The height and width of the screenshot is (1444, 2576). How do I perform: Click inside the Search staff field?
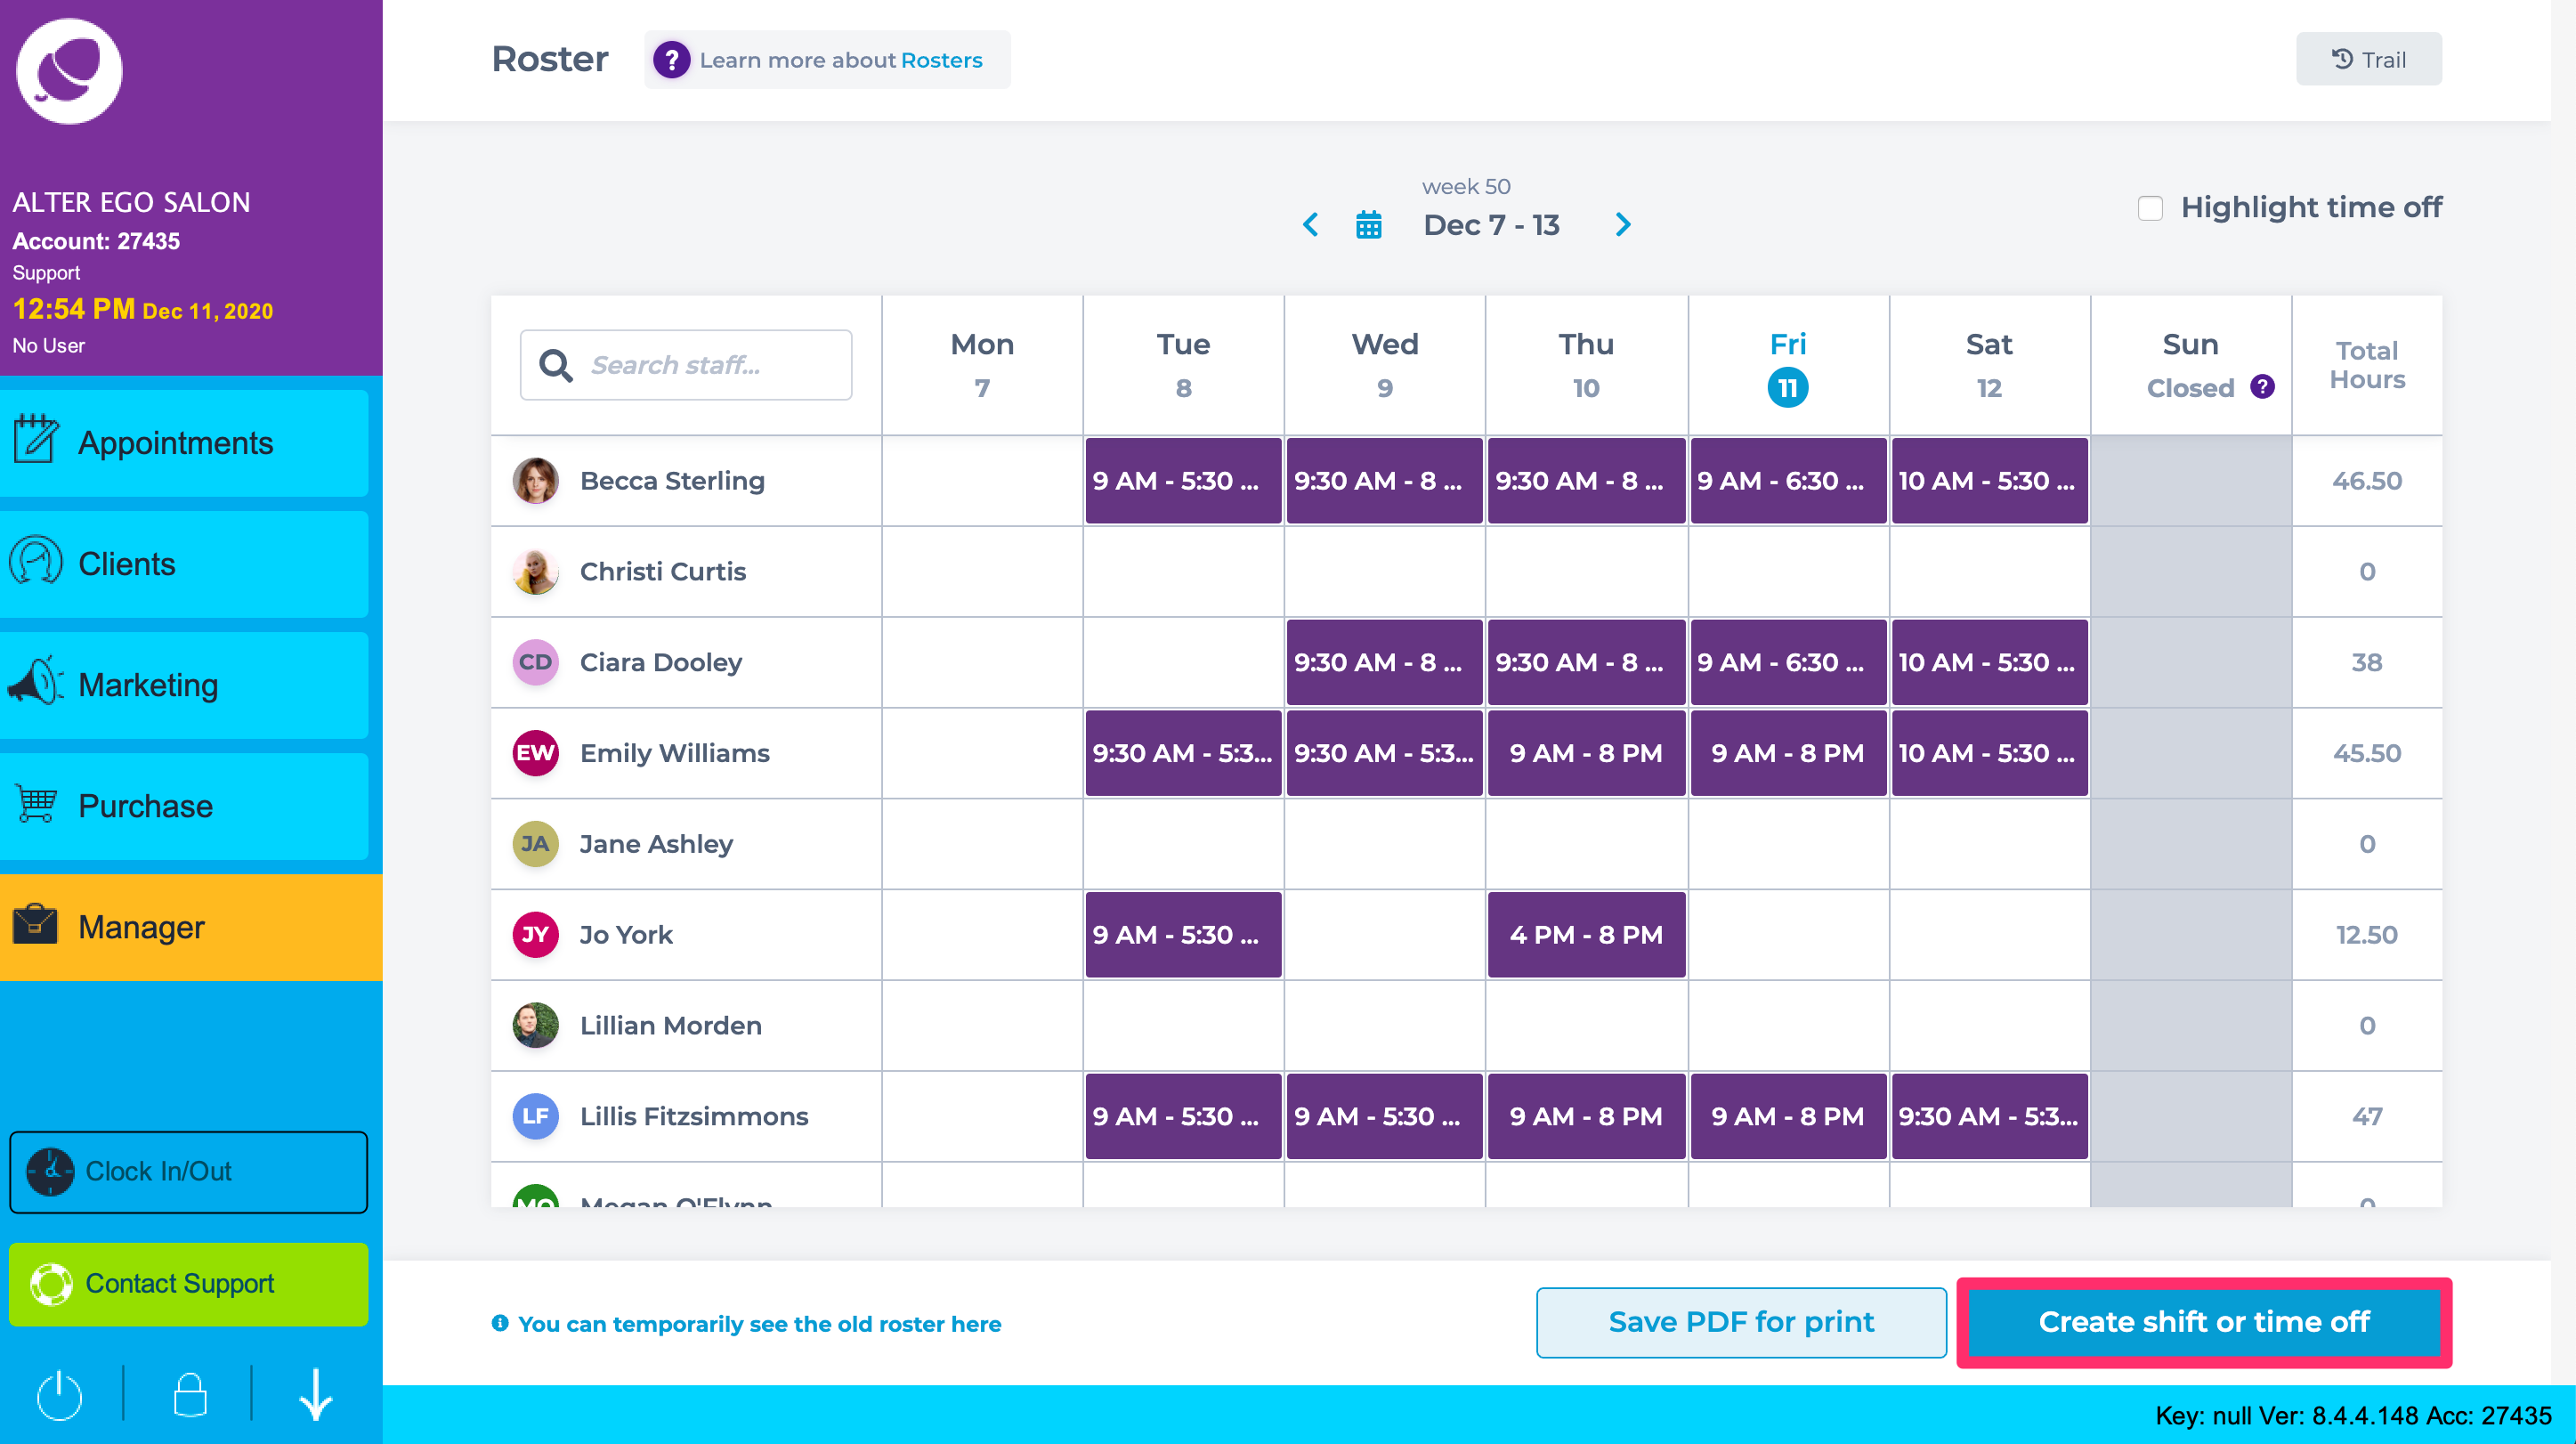[700, 364]
